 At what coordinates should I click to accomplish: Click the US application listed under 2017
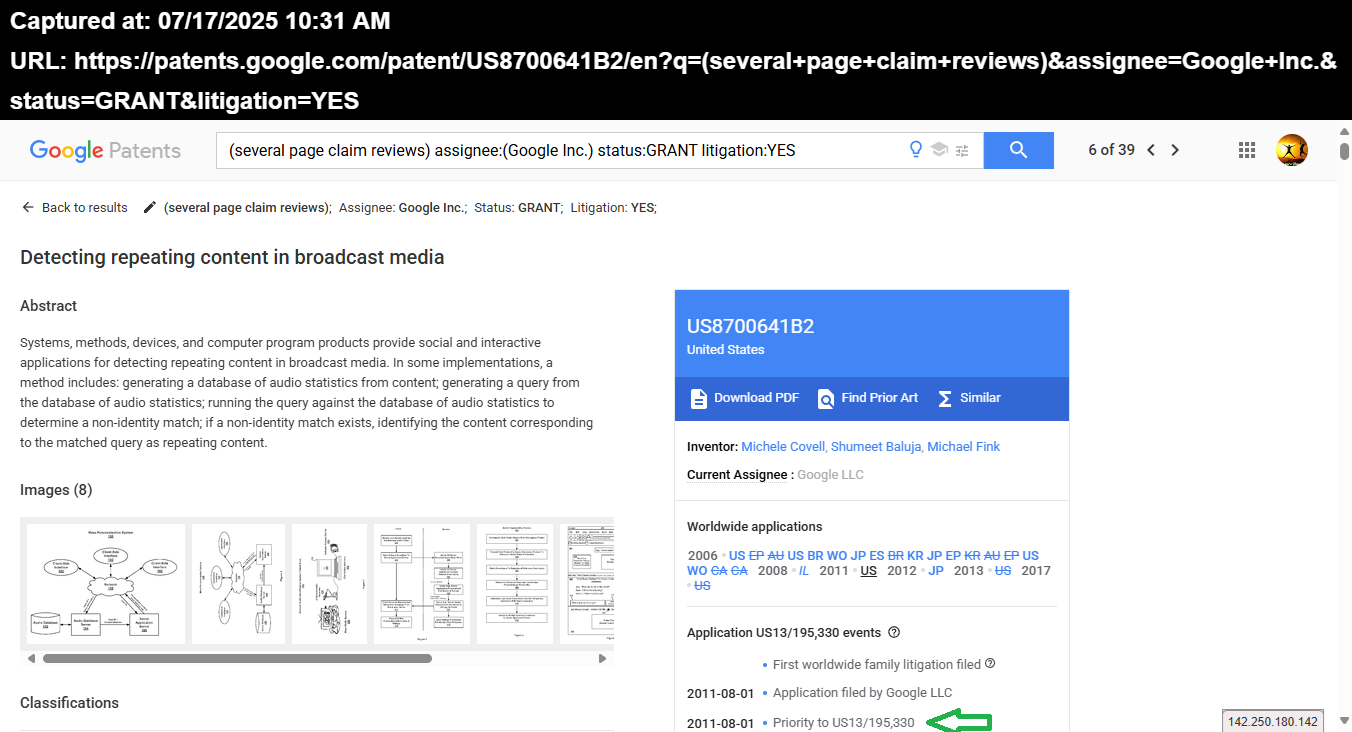pos(702,585)
